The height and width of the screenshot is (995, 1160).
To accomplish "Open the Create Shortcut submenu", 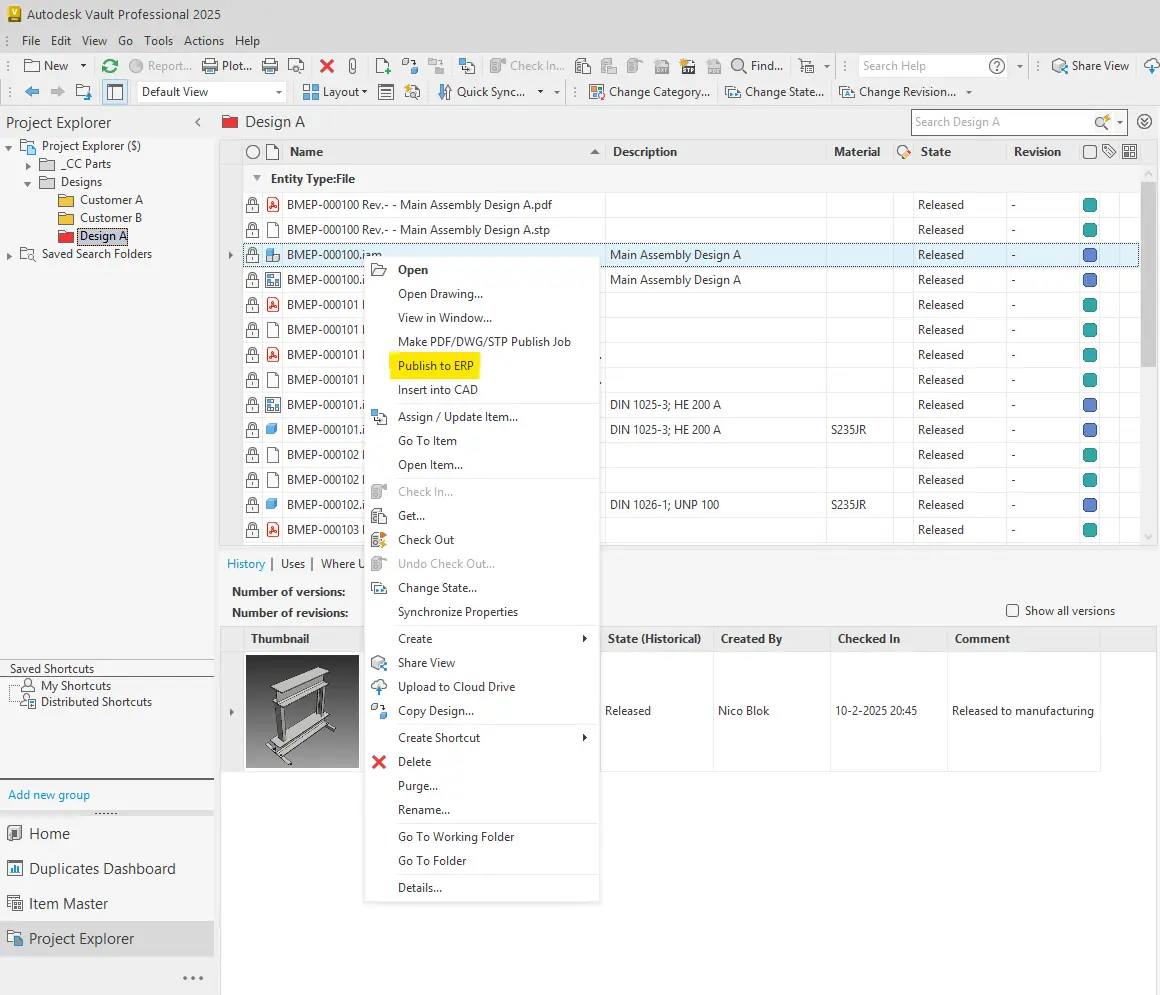I will point(482,738).
